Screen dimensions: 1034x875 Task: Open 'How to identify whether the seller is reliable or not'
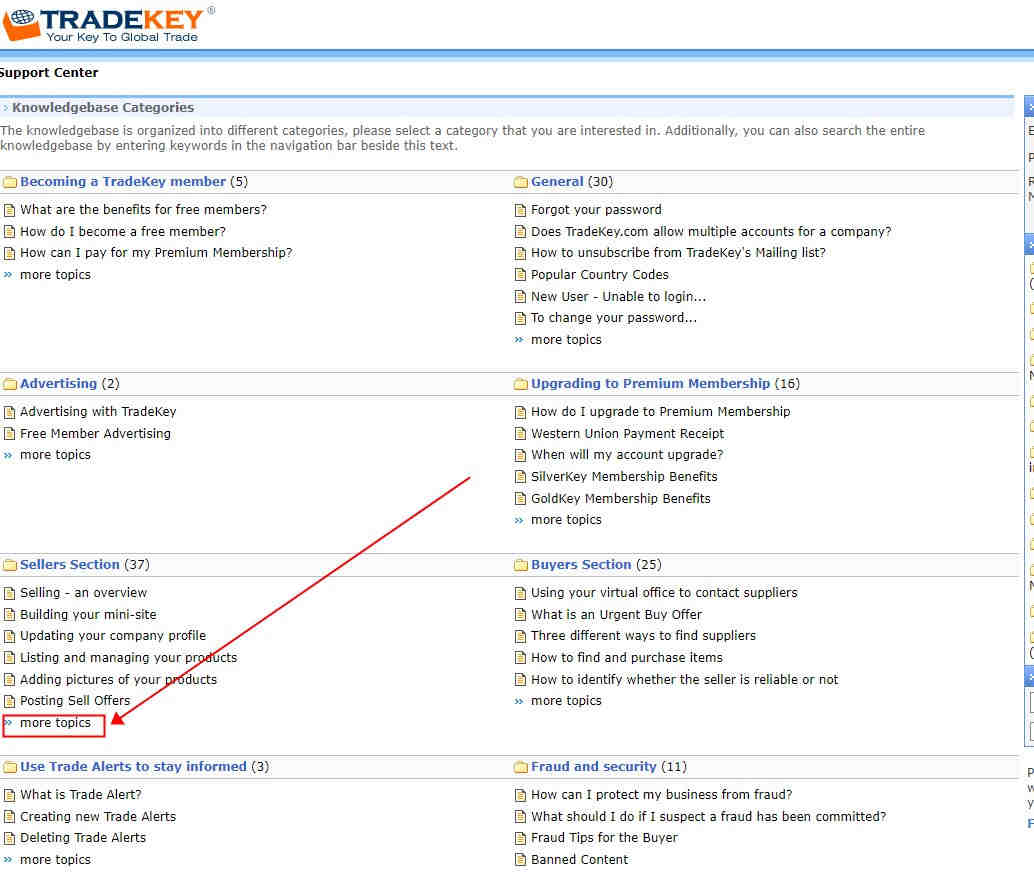click(x=684, y=680)
